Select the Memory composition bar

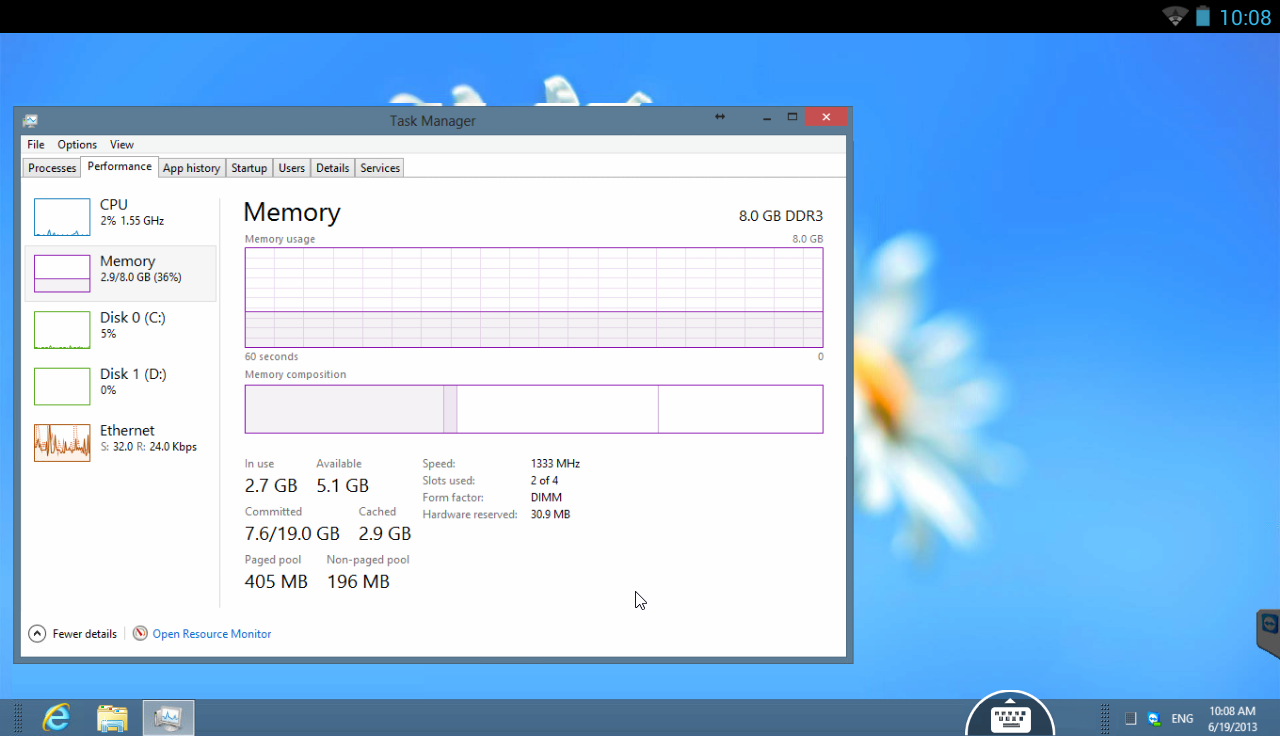[533, 409]
